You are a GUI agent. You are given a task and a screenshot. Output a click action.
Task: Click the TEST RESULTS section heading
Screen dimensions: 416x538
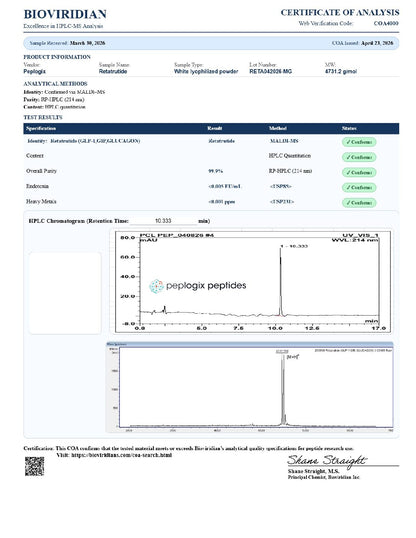click(43, 117)
